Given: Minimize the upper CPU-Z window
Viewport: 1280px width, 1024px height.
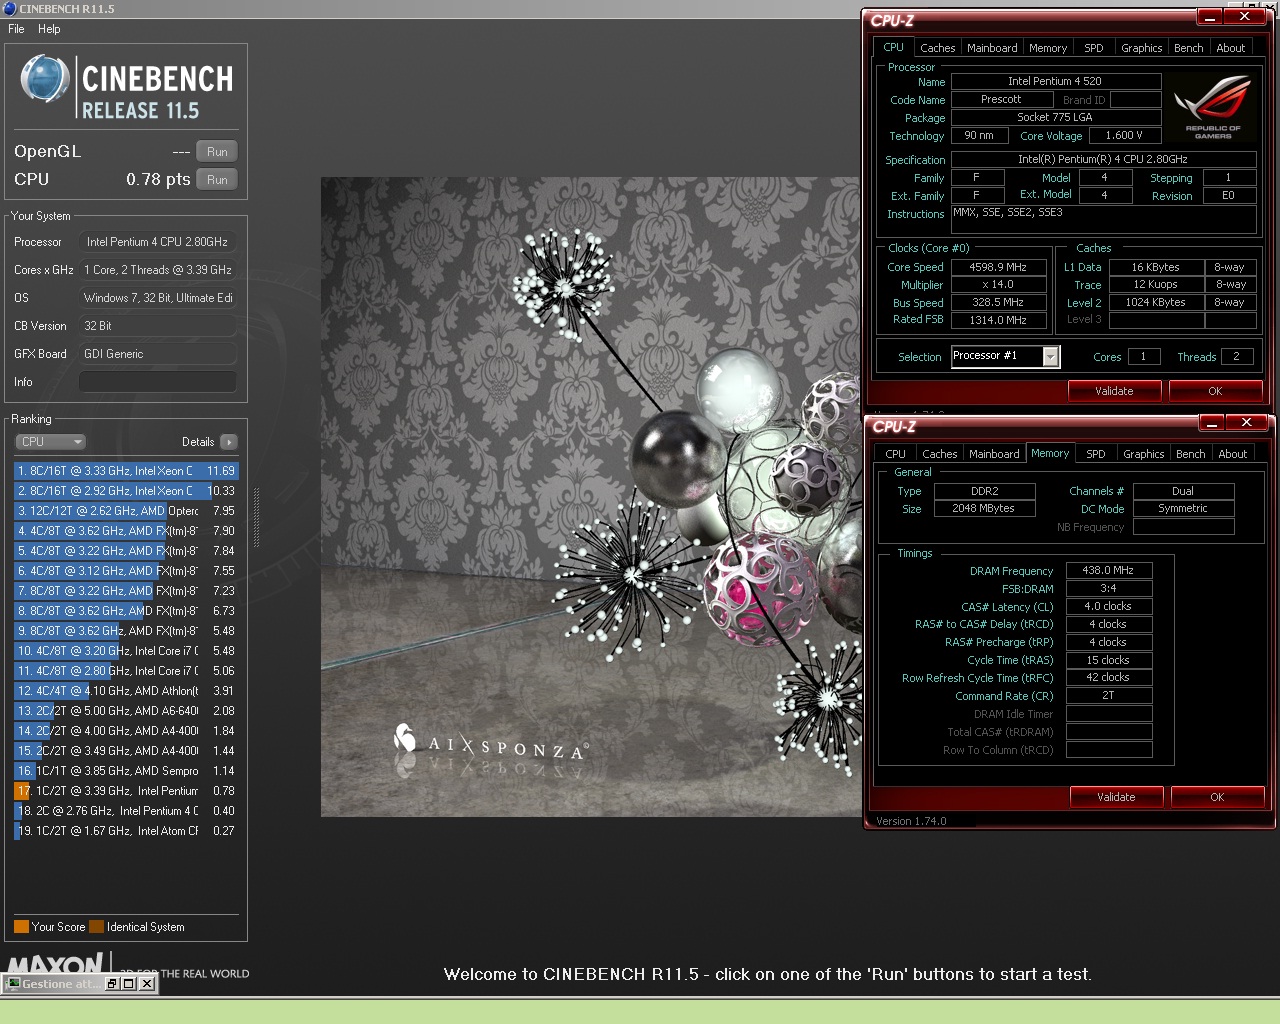Looking at the screenshot, I should click(x=1210, y=17).
